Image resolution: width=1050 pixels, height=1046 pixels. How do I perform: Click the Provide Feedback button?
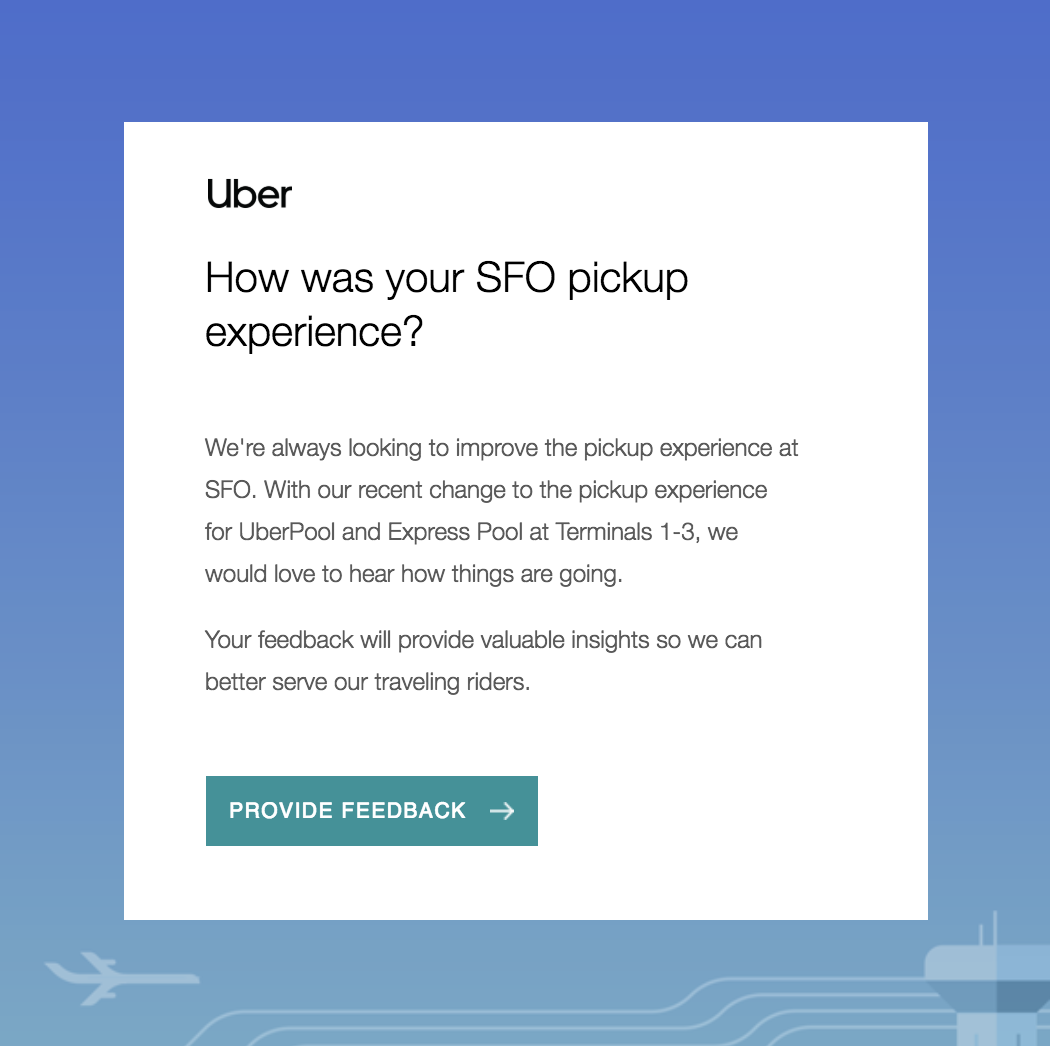(x=372, y=810)
